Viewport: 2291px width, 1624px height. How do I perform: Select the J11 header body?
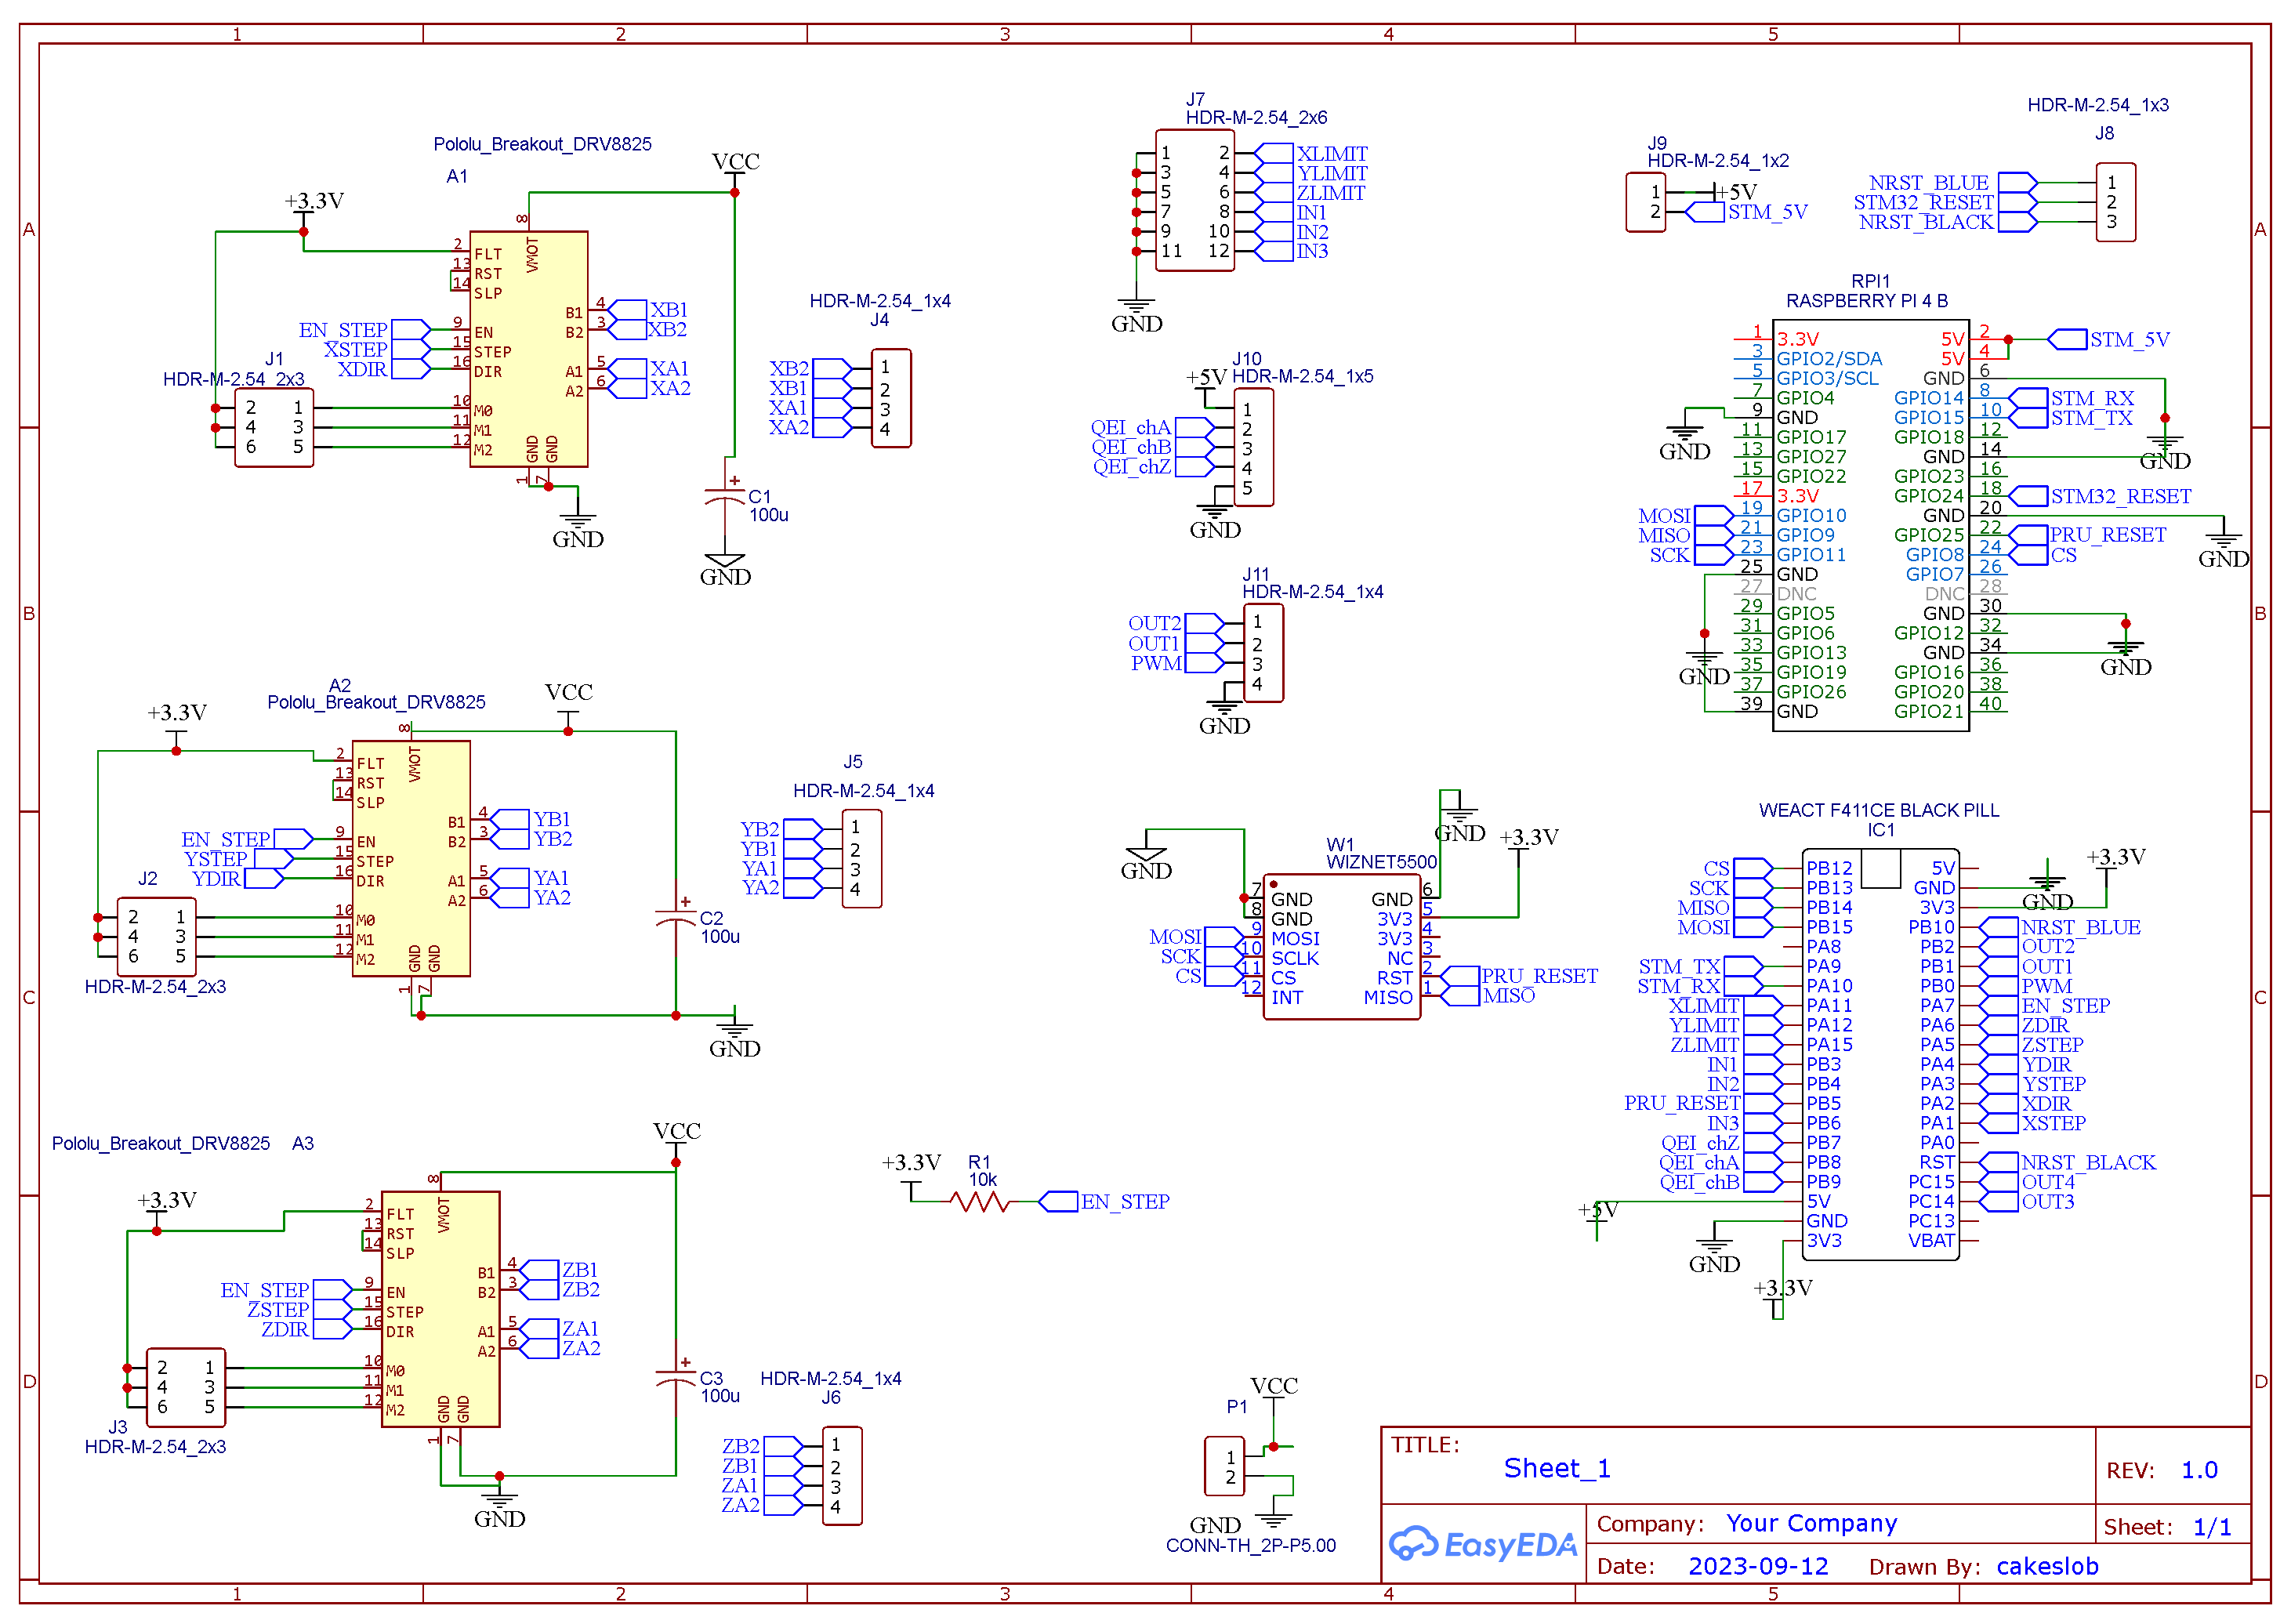click(x=1264, y=653)
